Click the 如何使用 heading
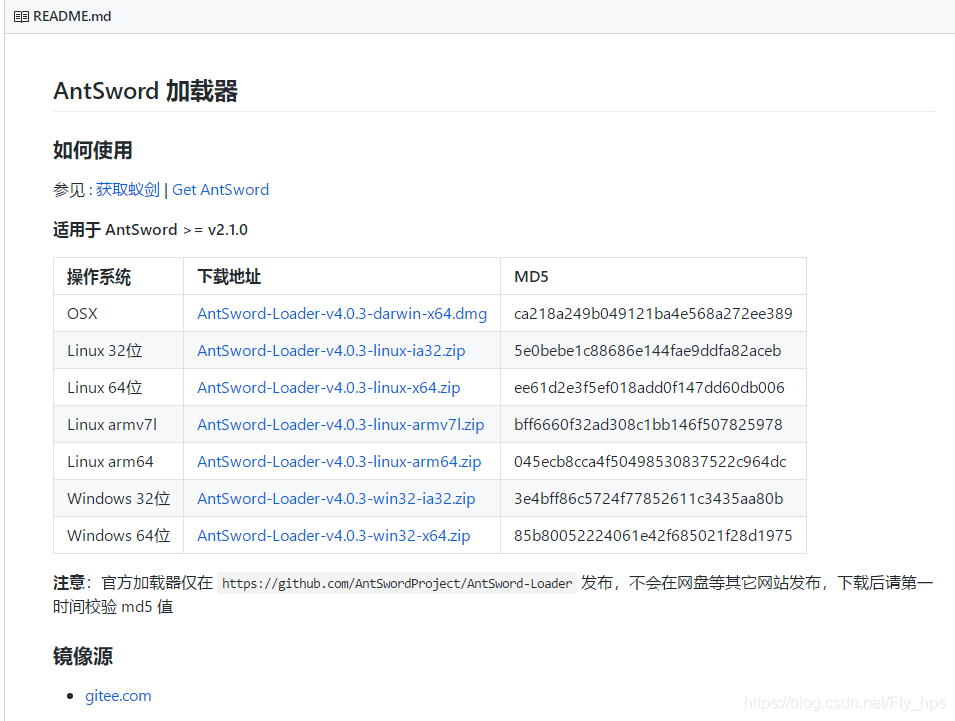 coord(93,150)
